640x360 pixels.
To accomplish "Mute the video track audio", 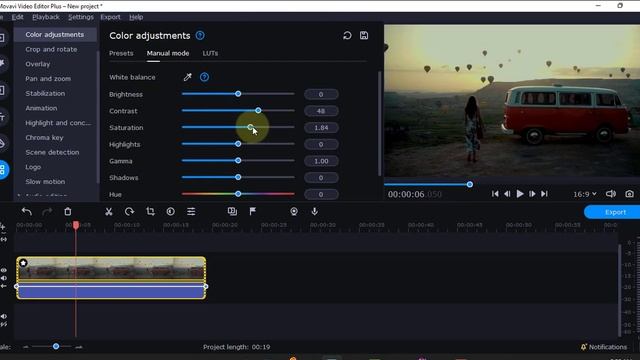I will [x=4, y=278].
